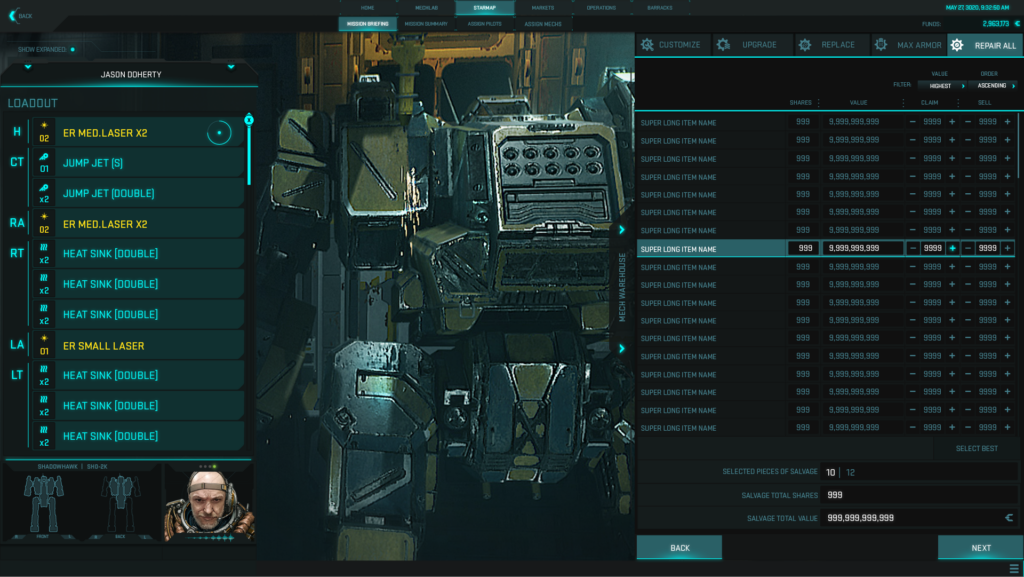The width and height of the screenshot is (1024, 577).
Task: Click the Upgrade icon
Action: tap(723, 45)
